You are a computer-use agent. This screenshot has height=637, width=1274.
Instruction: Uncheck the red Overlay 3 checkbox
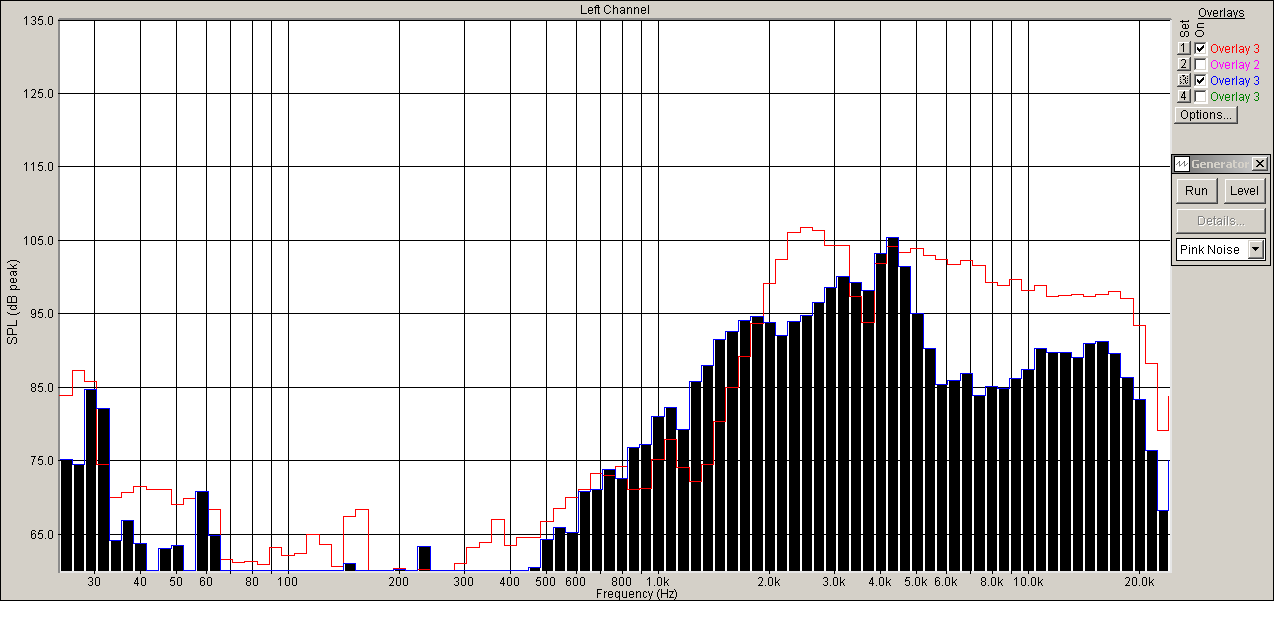(1200, 48)
